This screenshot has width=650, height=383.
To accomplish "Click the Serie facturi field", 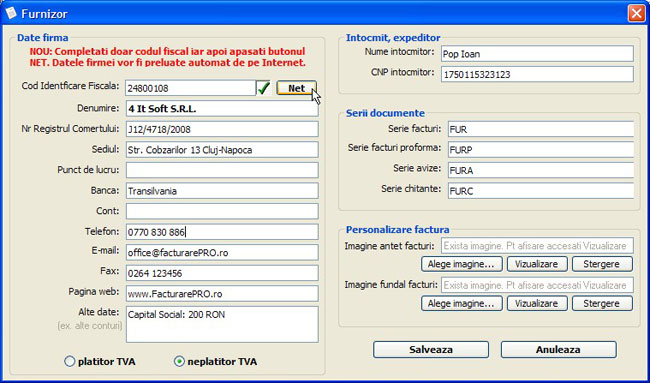I will coord(541,129).
